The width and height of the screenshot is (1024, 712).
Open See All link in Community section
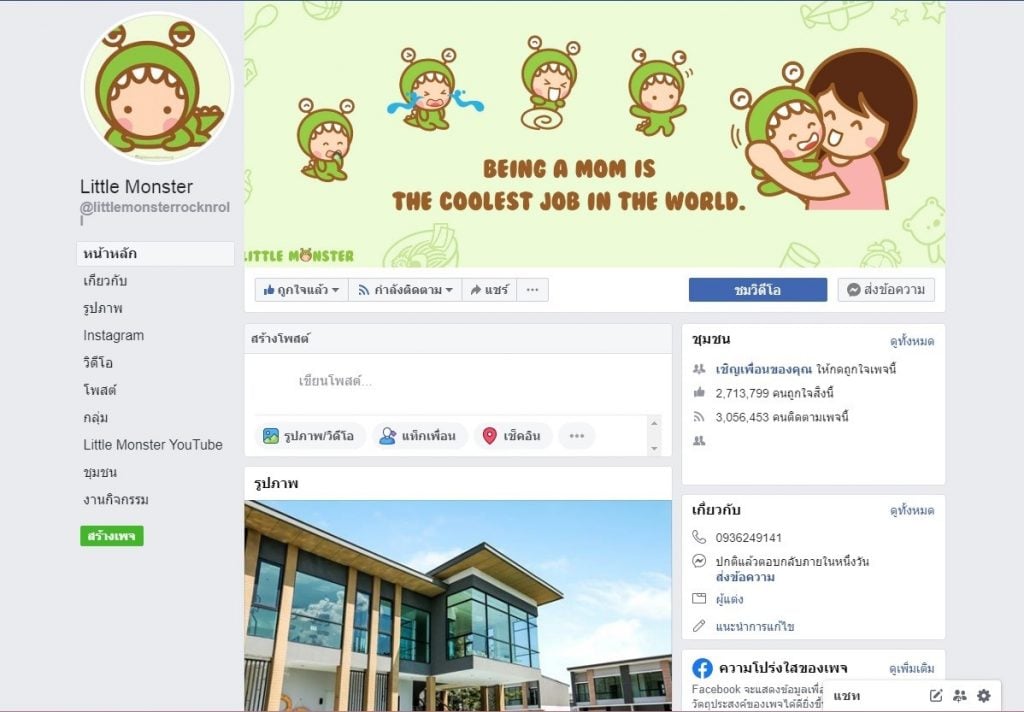(912, 341)
